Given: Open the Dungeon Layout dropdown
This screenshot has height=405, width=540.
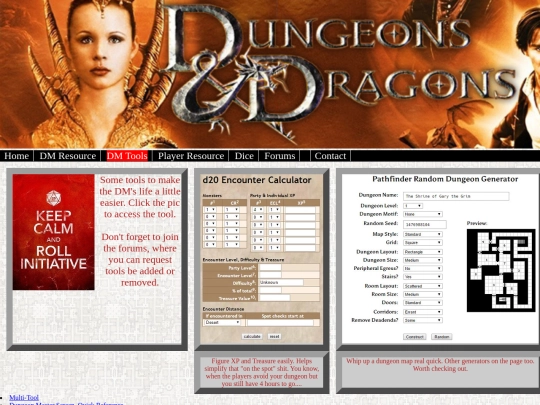Looking at the screenshot, I should 423,252.
